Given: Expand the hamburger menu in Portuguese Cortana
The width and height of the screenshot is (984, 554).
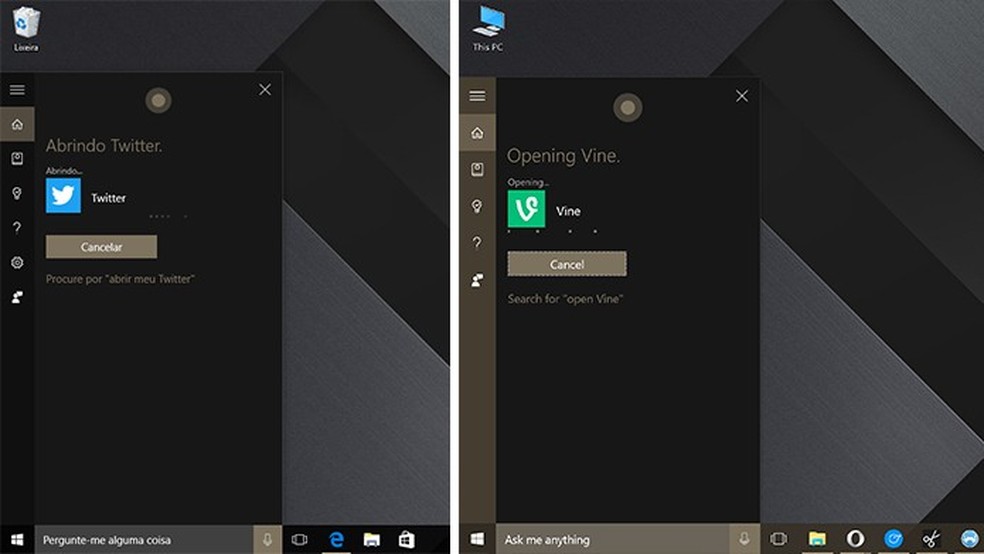Looking at the screenshot, I should 17,90.
